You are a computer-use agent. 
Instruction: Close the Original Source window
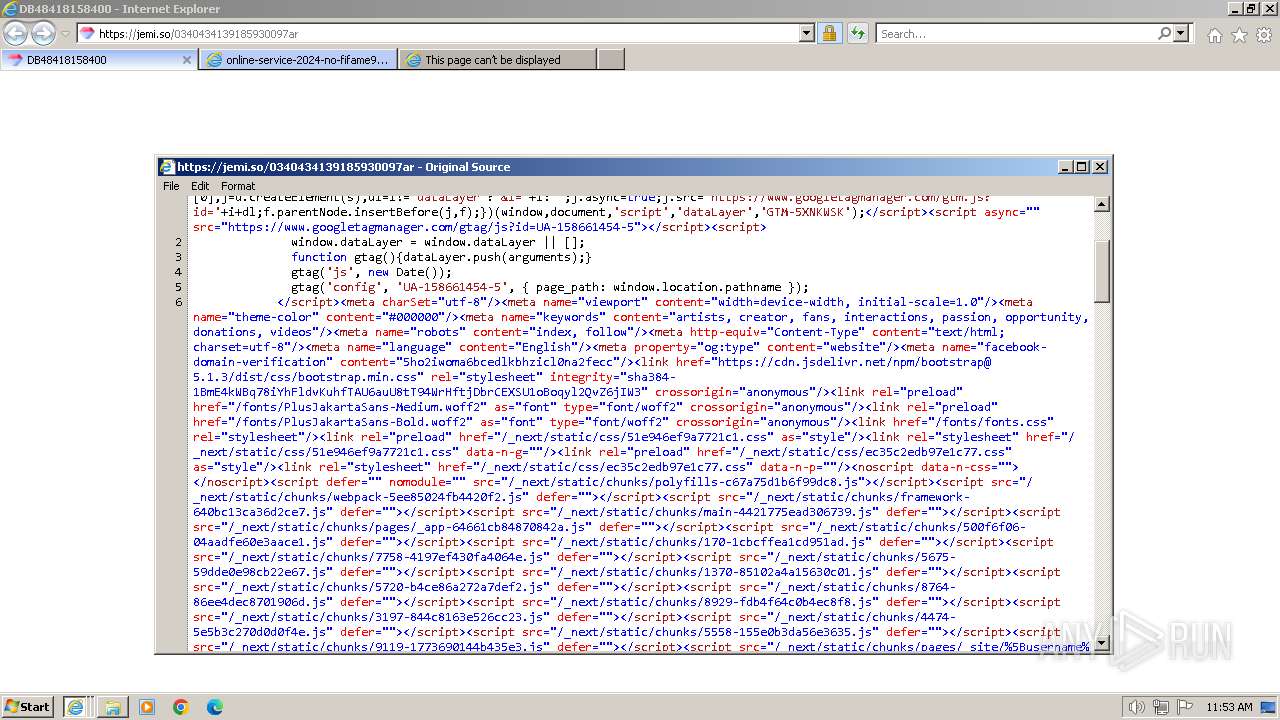click(x=1100, y=167)
